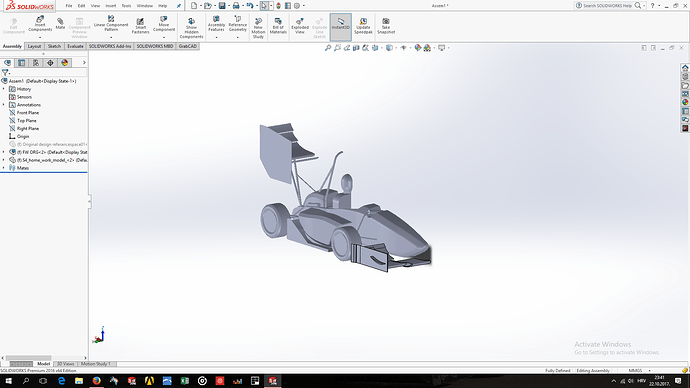Viewport: 690px width, 388px height.
Task: Click the Rebuild traffic light icon
Action: (x=279, y=6)
